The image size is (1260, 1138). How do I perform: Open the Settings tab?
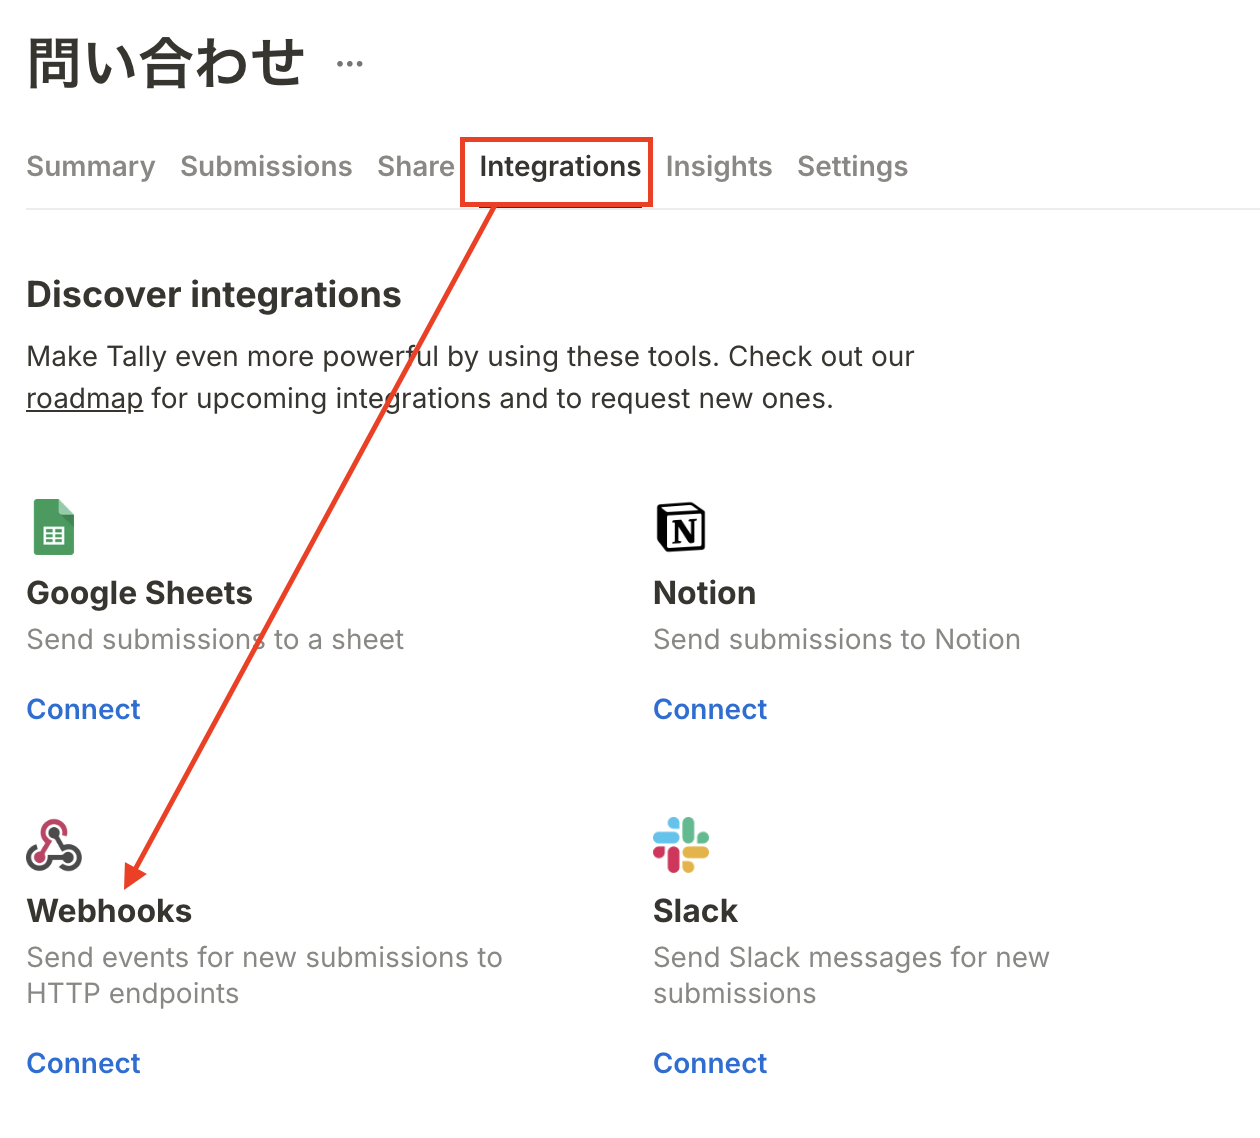[852, 167]
